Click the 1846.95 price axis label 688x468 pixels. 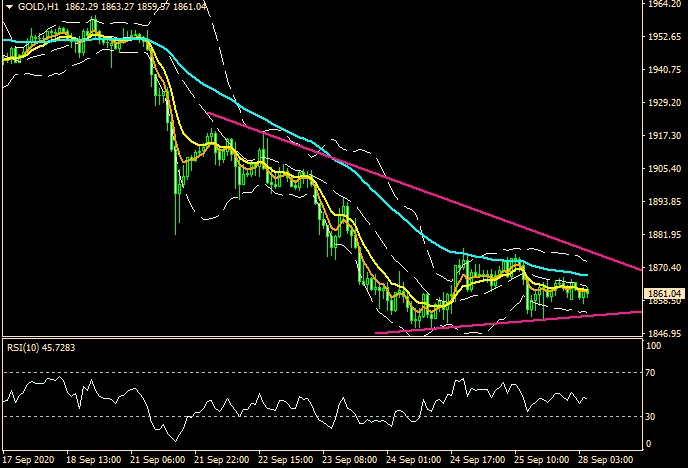663,333
